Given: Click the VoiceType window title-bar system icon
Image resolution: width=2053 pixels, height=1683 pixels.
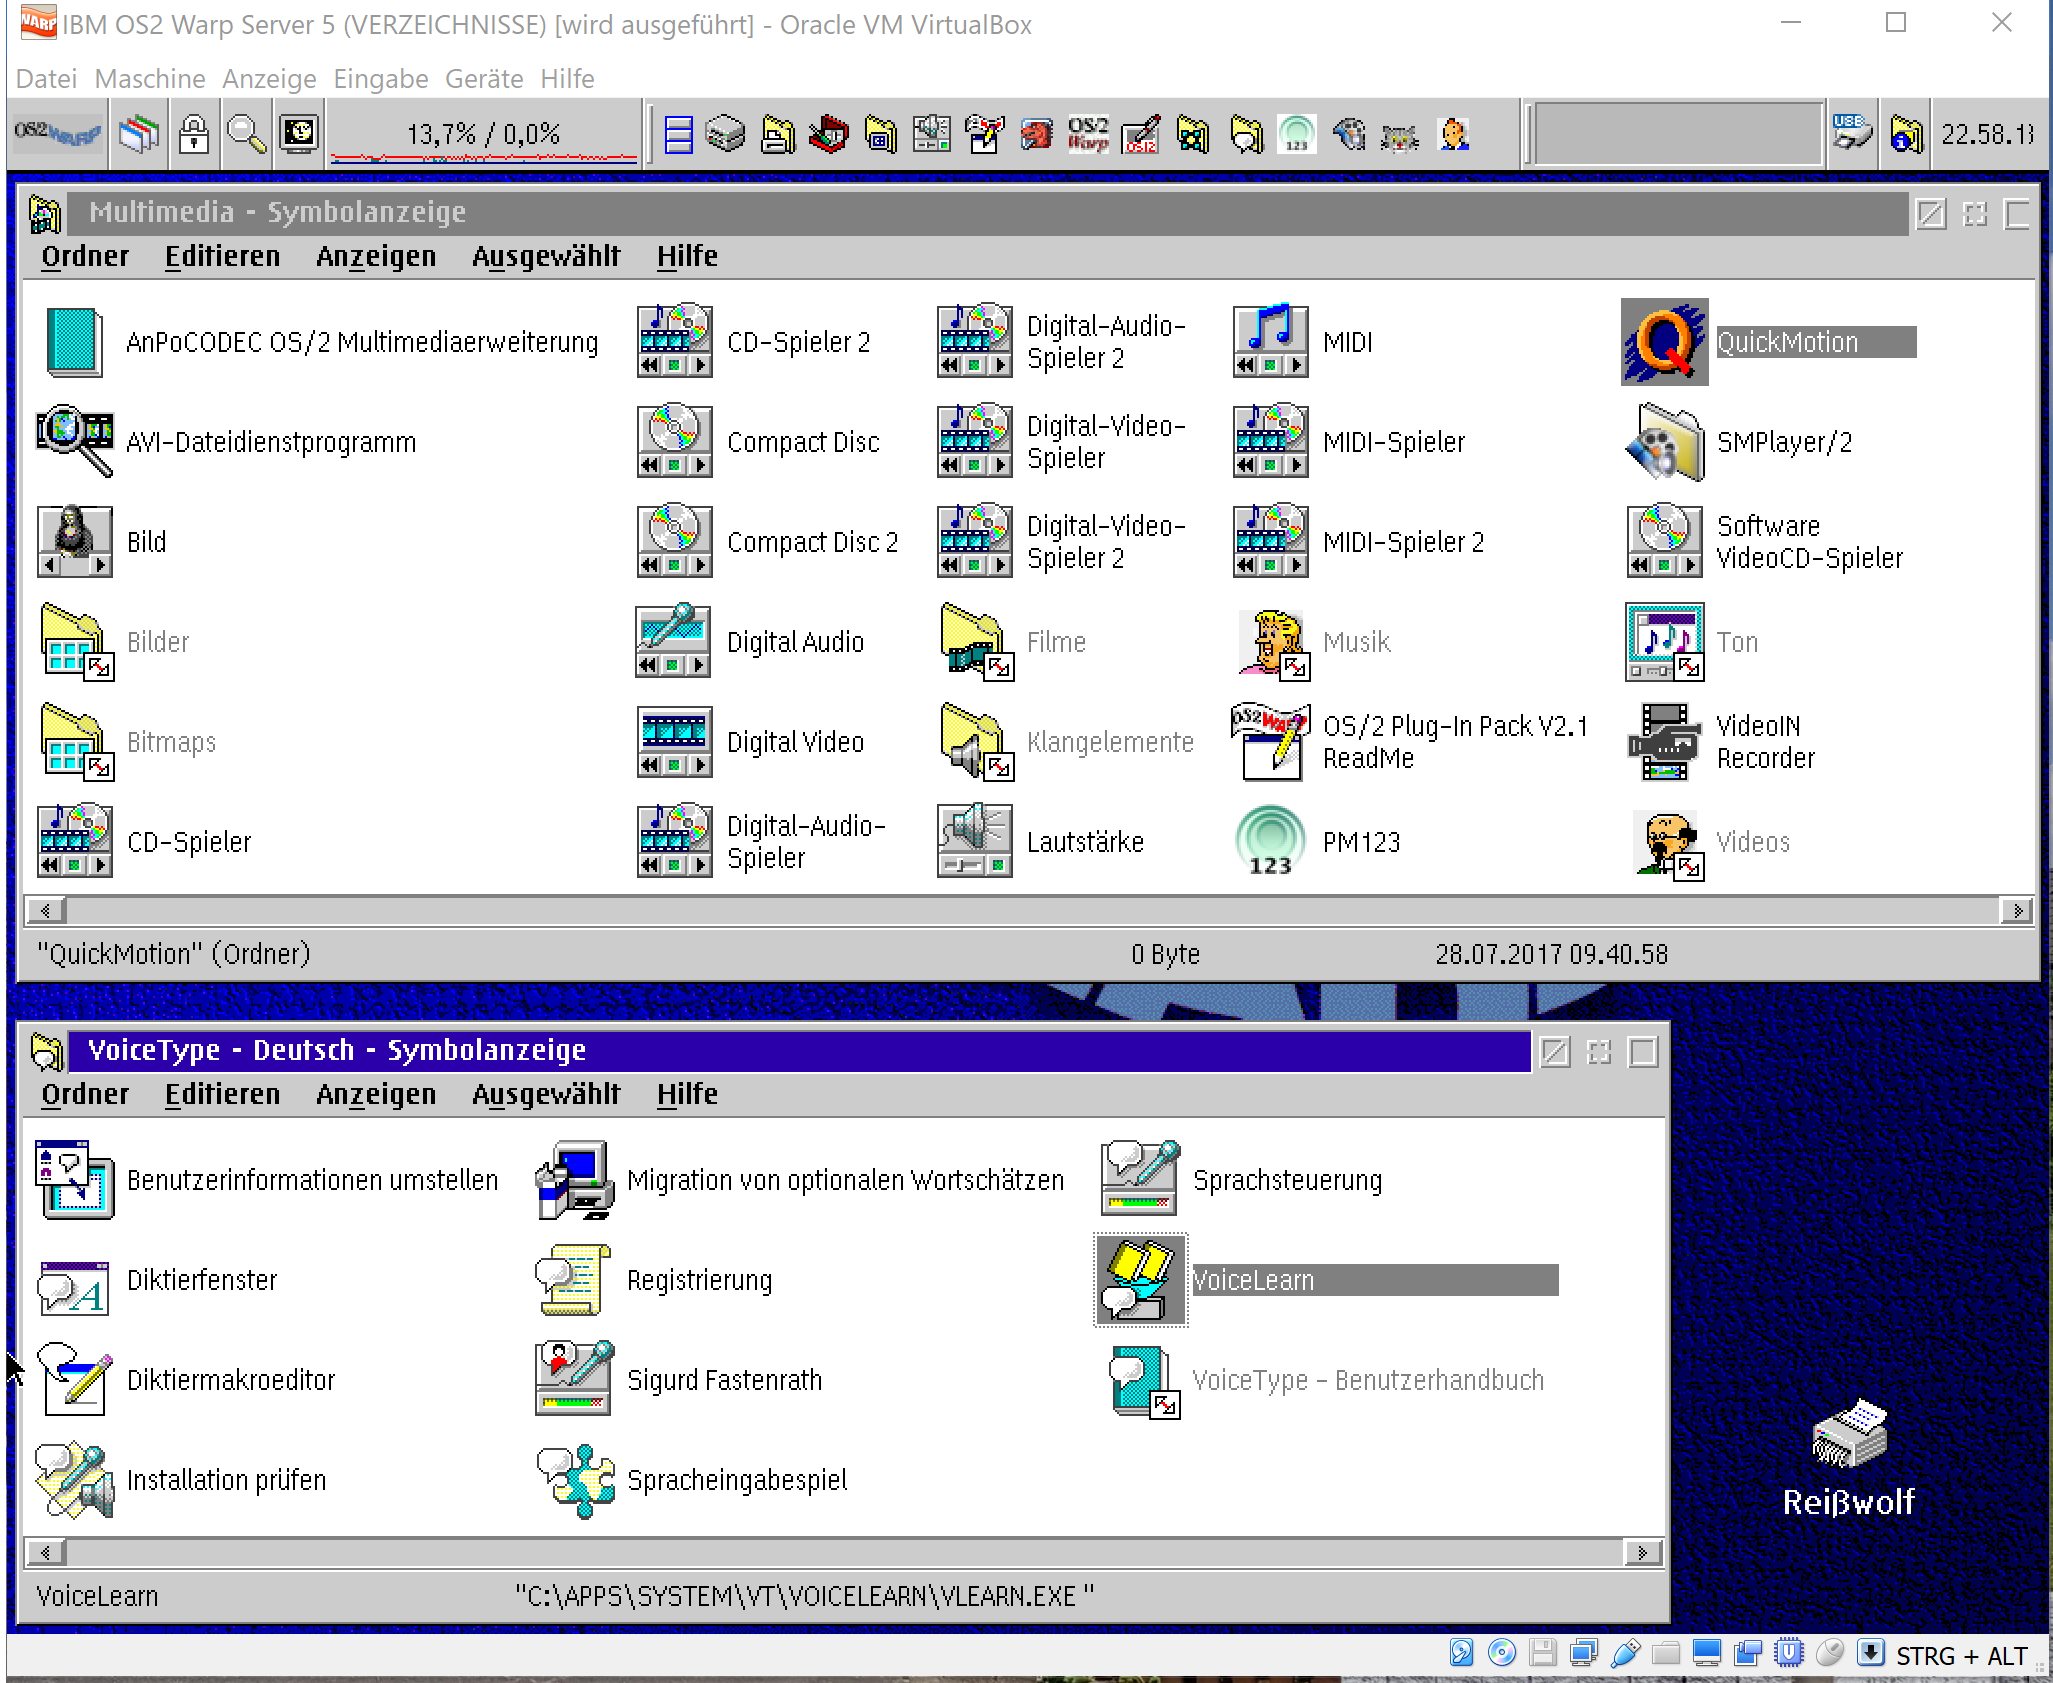Looking at the screenshot, I should coord(47,1051).
